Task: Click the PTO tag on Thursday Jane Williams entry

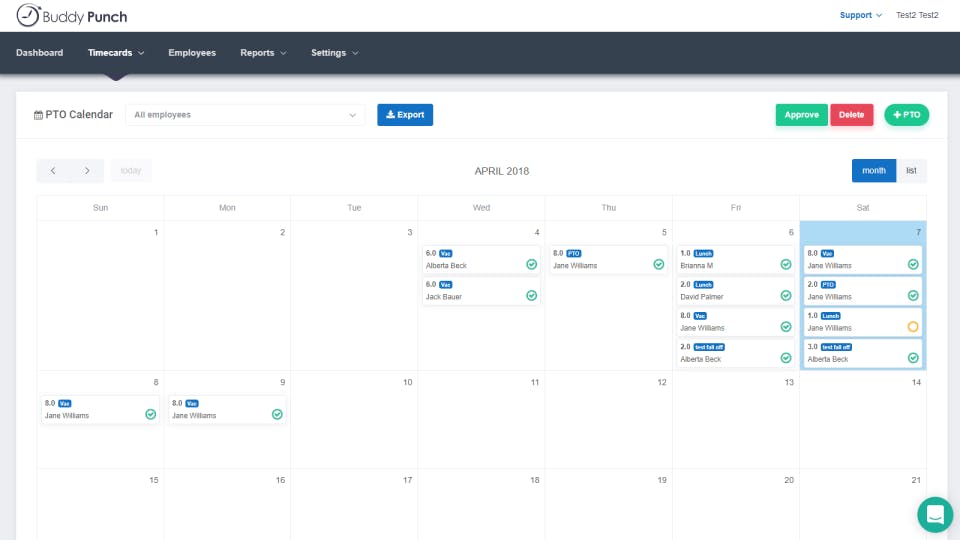Action: [x=574, y=253]
